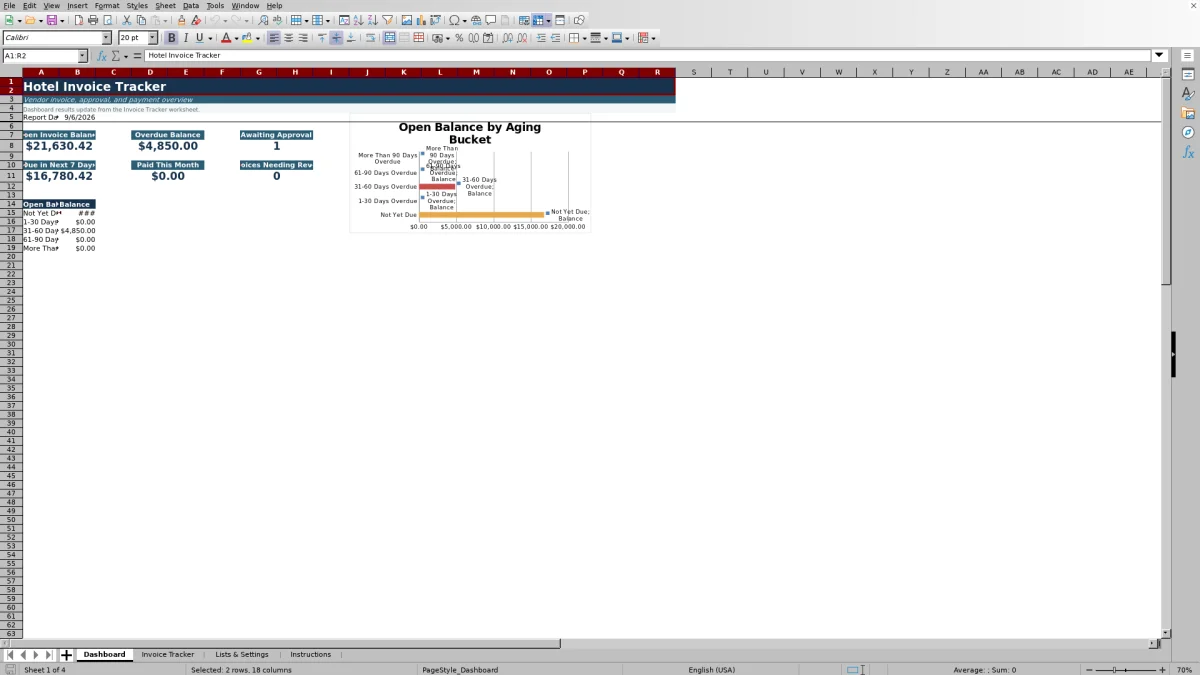
Task: Toggle Wrap Text for cells
Action: coord(370,38)
